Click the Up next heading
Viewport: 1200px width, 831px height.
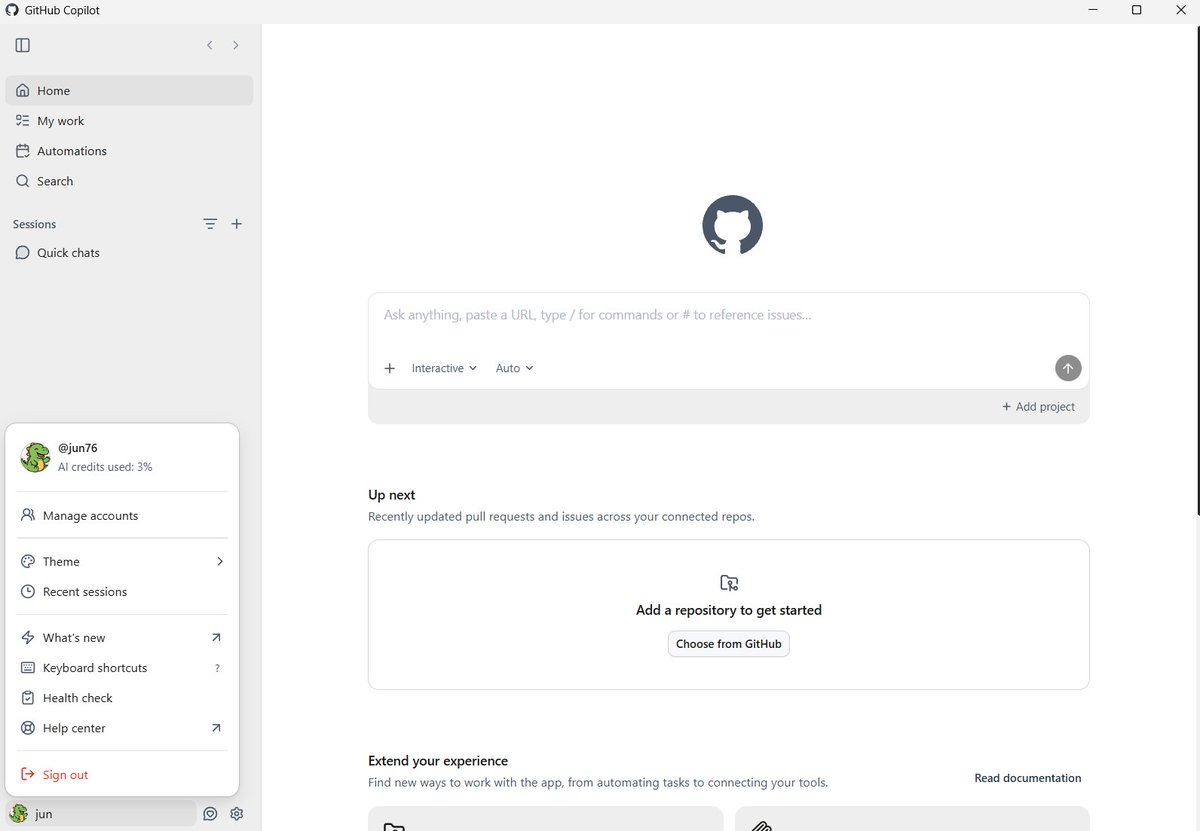(x=392, y=495)
